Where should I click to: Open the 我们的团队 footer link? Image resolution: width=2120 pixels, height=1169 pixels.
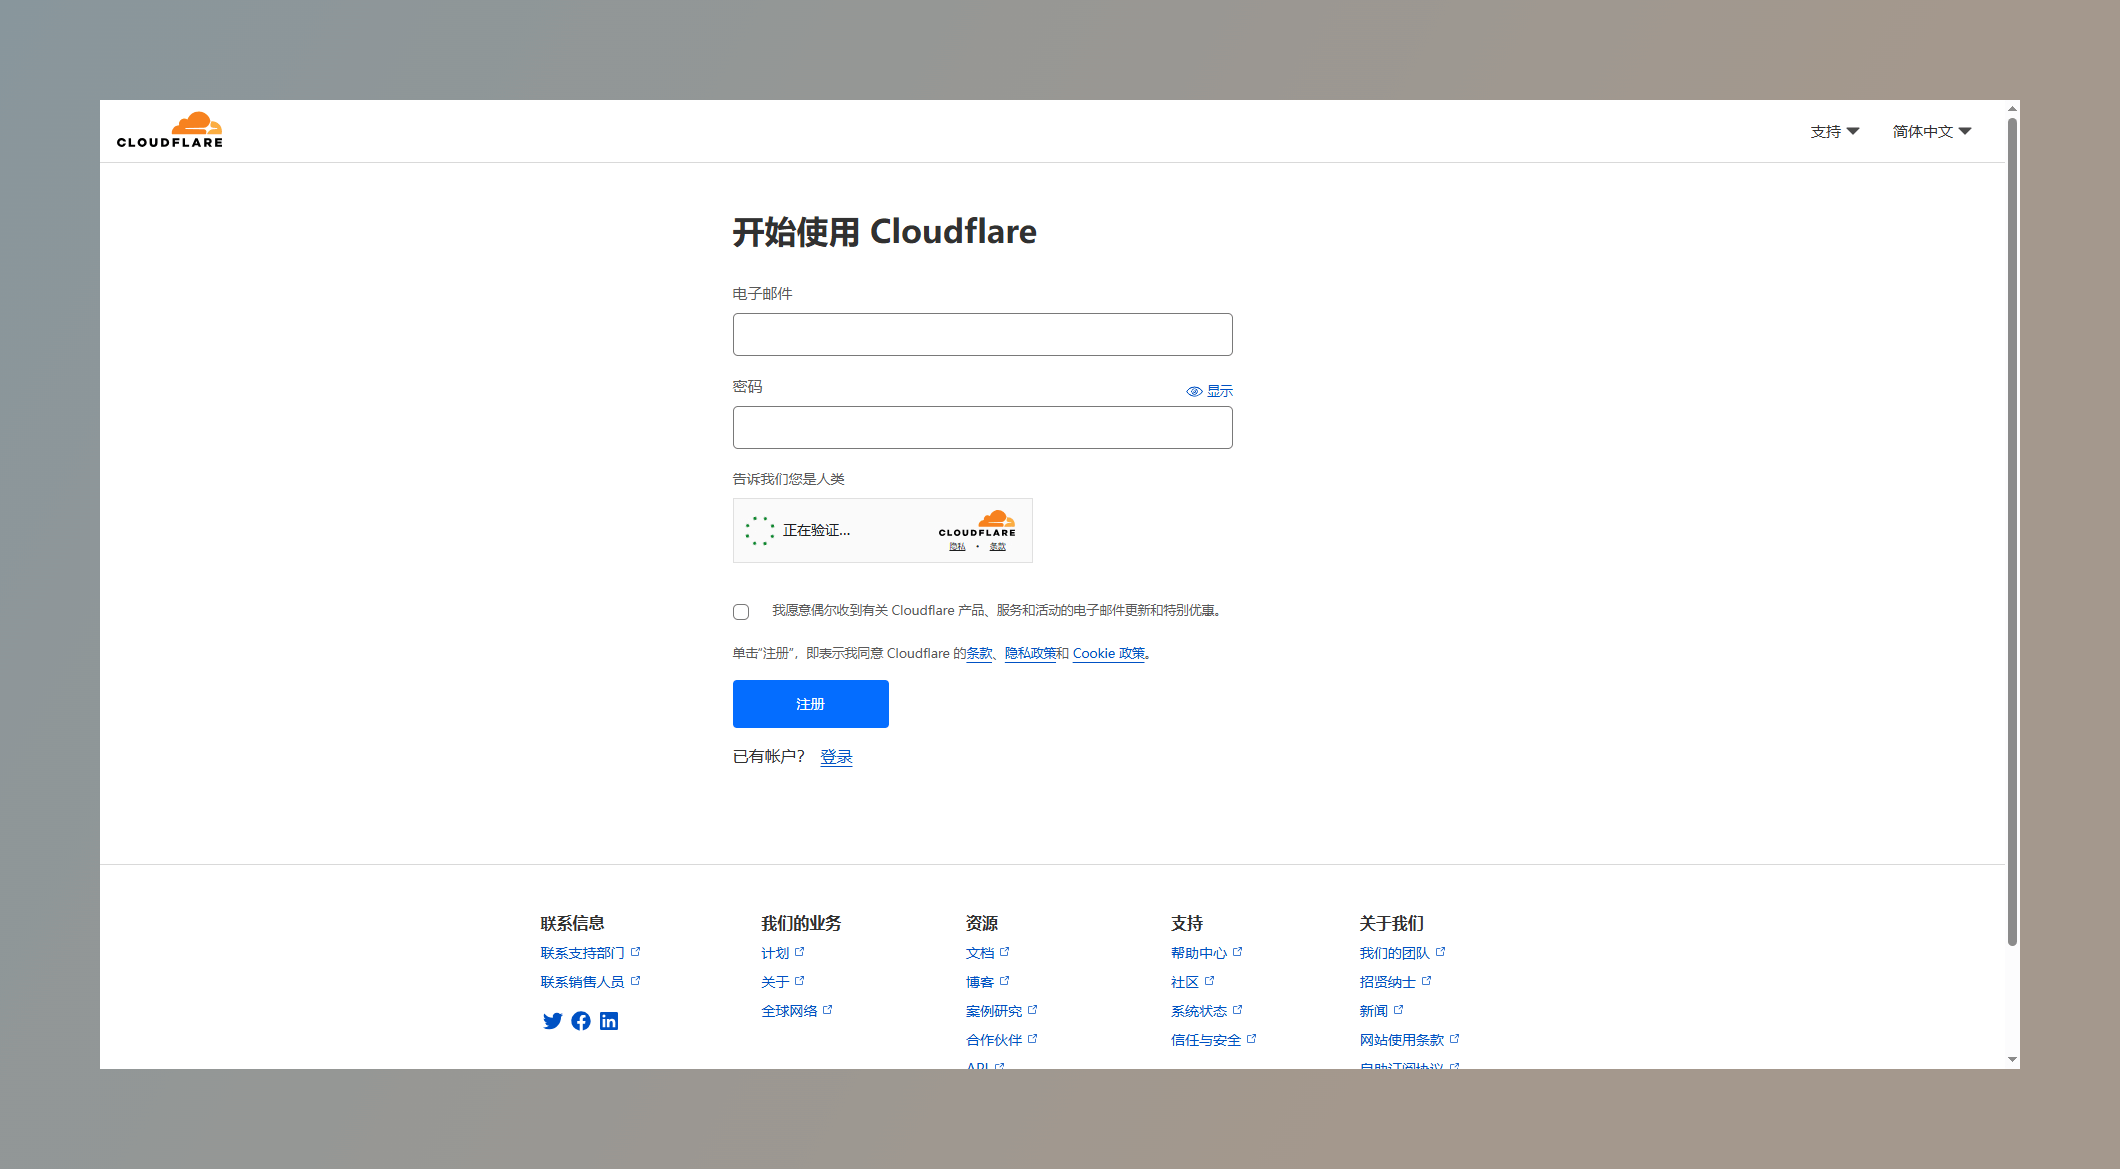1402,953
